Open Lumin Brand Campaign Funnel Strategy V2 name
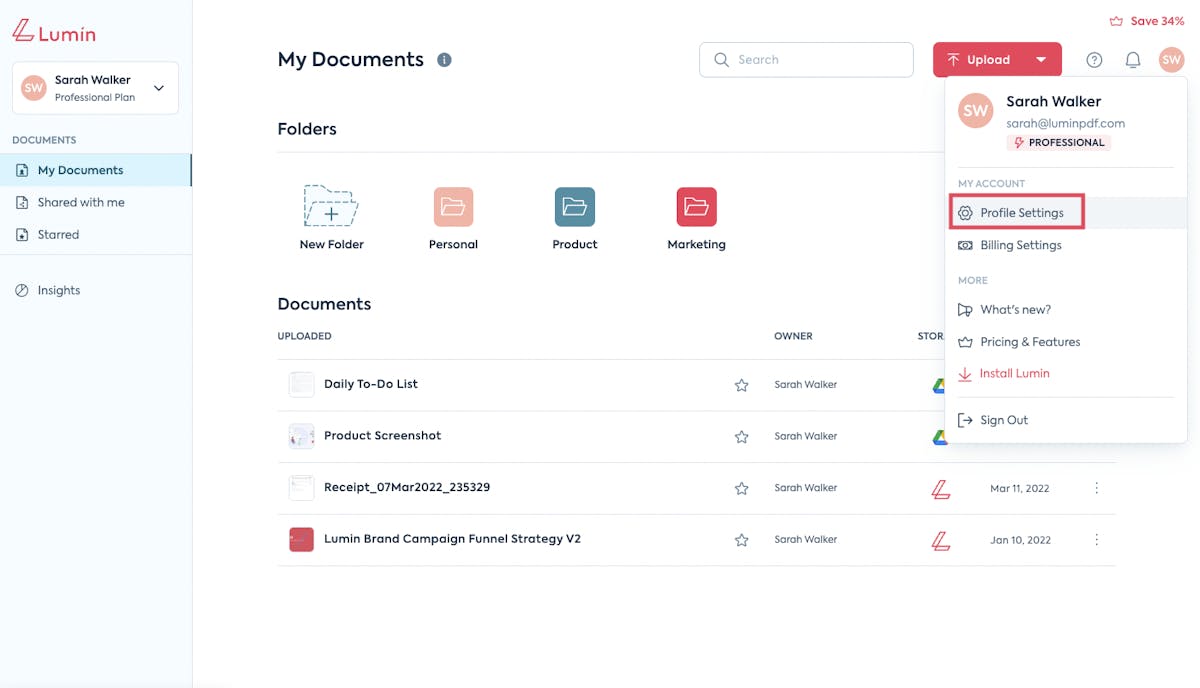This screenshot has height=688, width=1200. point(452,539)
